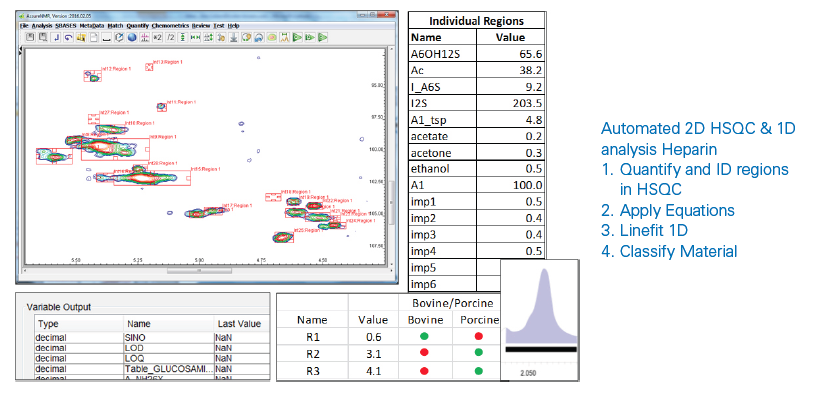This screenshot has width=838, height=394.
Task: Click the blue globe toolbar icon
Action: 132,37
